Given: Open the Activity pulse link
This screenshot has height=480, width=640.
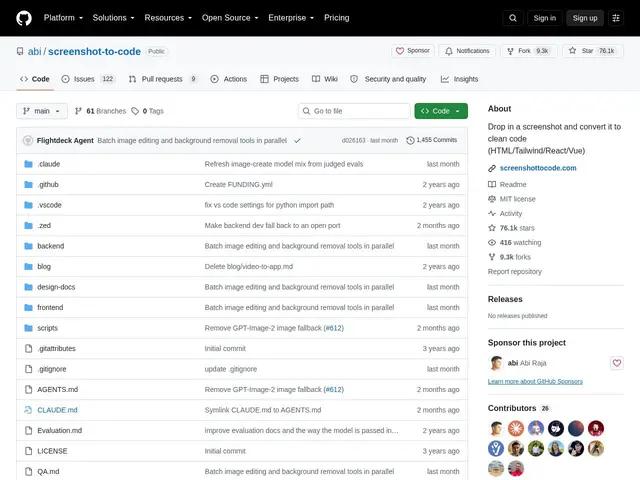Looking at the screenshot, I should 505,213.
